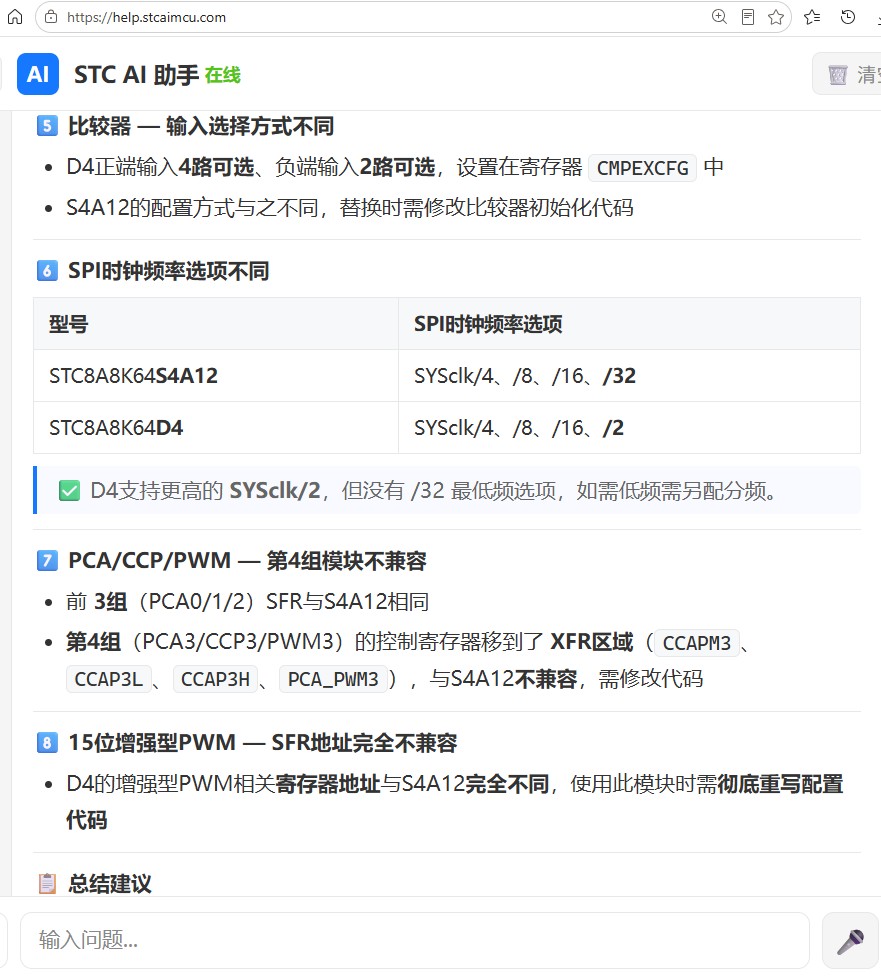Click the clear chat trash button

click(847, 74)
